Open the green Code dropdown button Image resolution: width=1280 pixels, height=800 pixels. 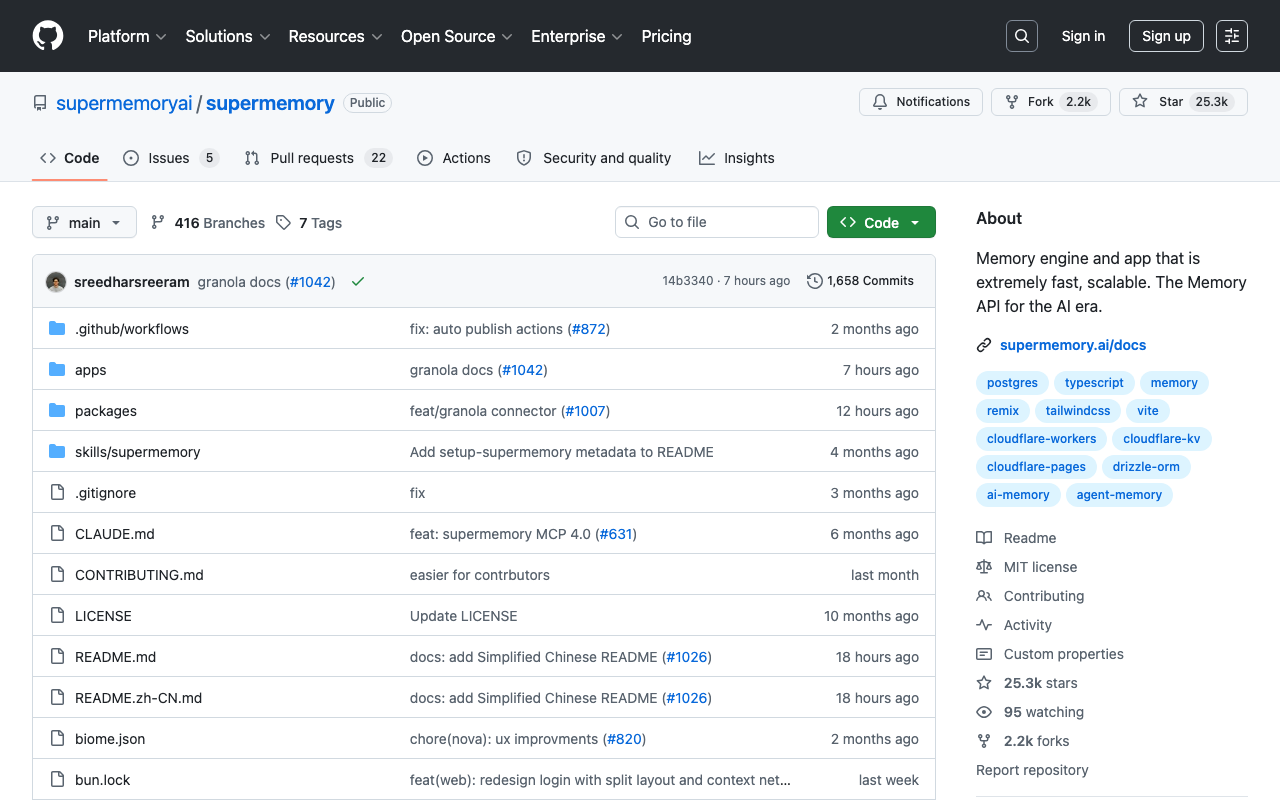pyautogui.click(x=881, y=222)
